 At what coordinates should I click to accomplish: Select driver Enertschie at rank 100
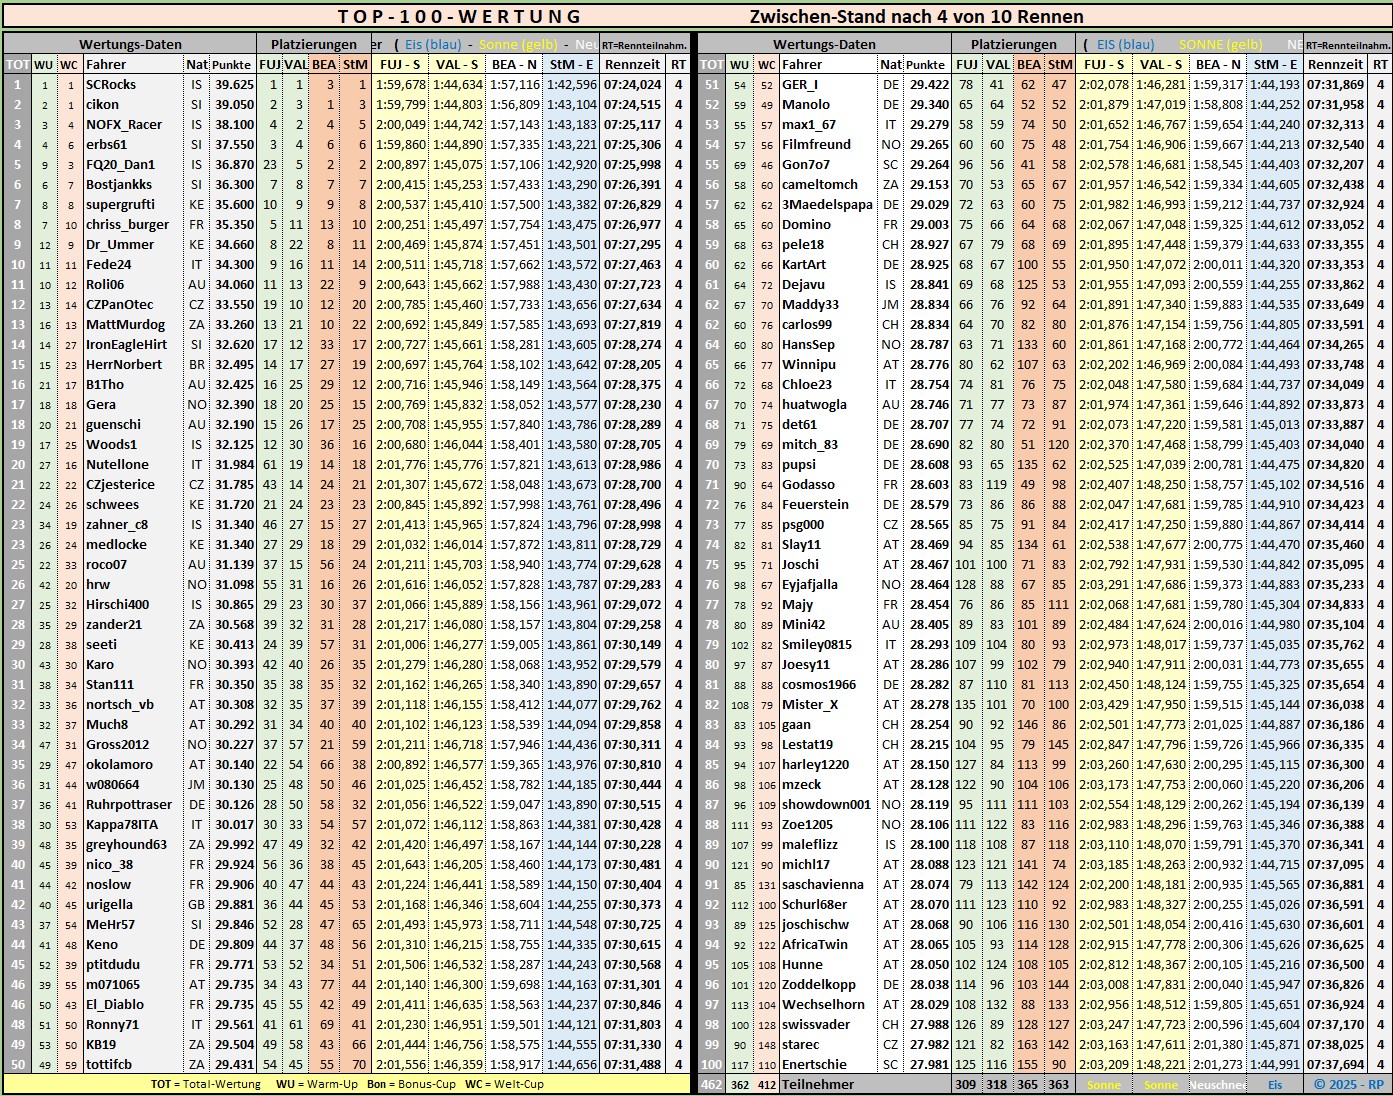[814, 1065]
